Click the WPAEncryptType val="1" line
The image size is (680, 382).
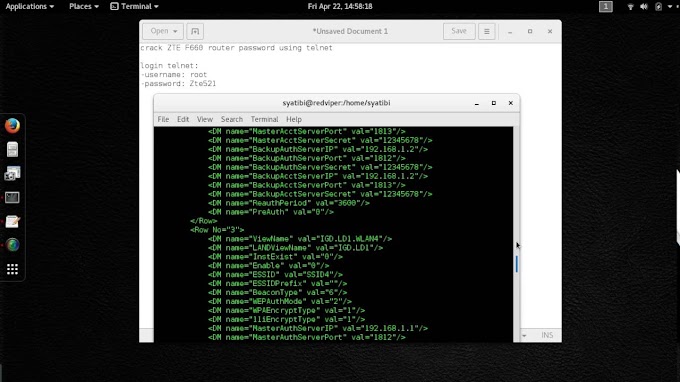(286, 310)
